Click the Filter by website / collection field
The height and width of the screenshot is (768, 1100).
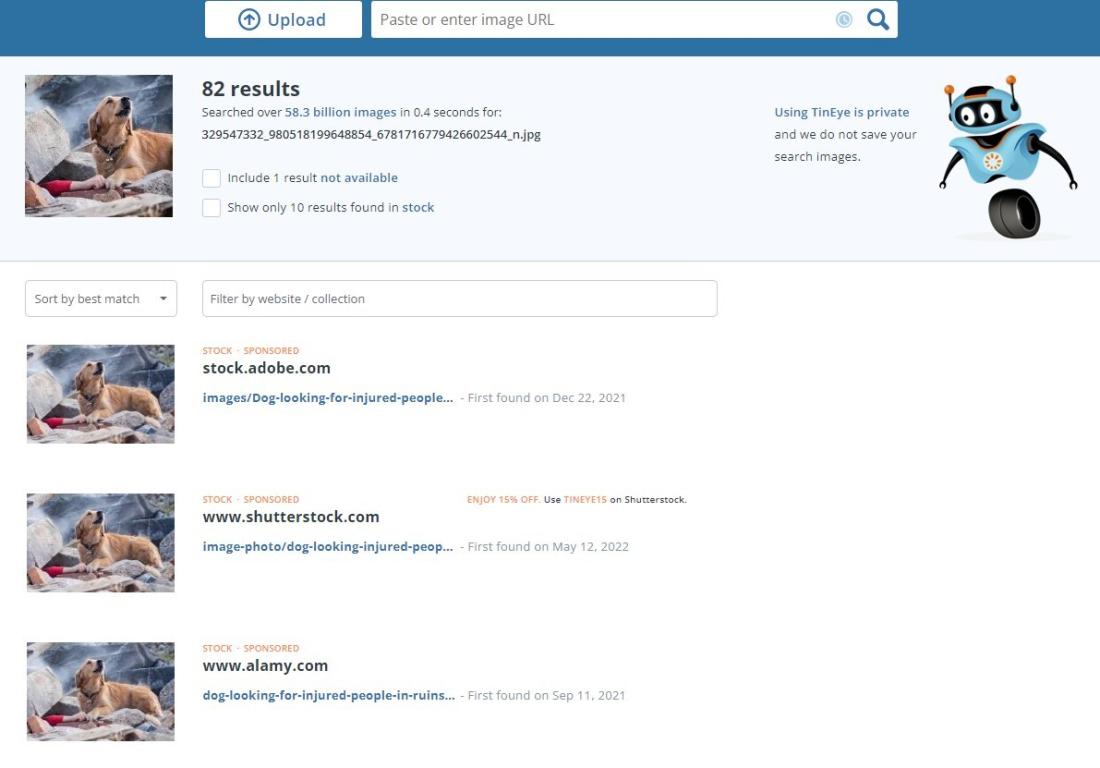460,299
